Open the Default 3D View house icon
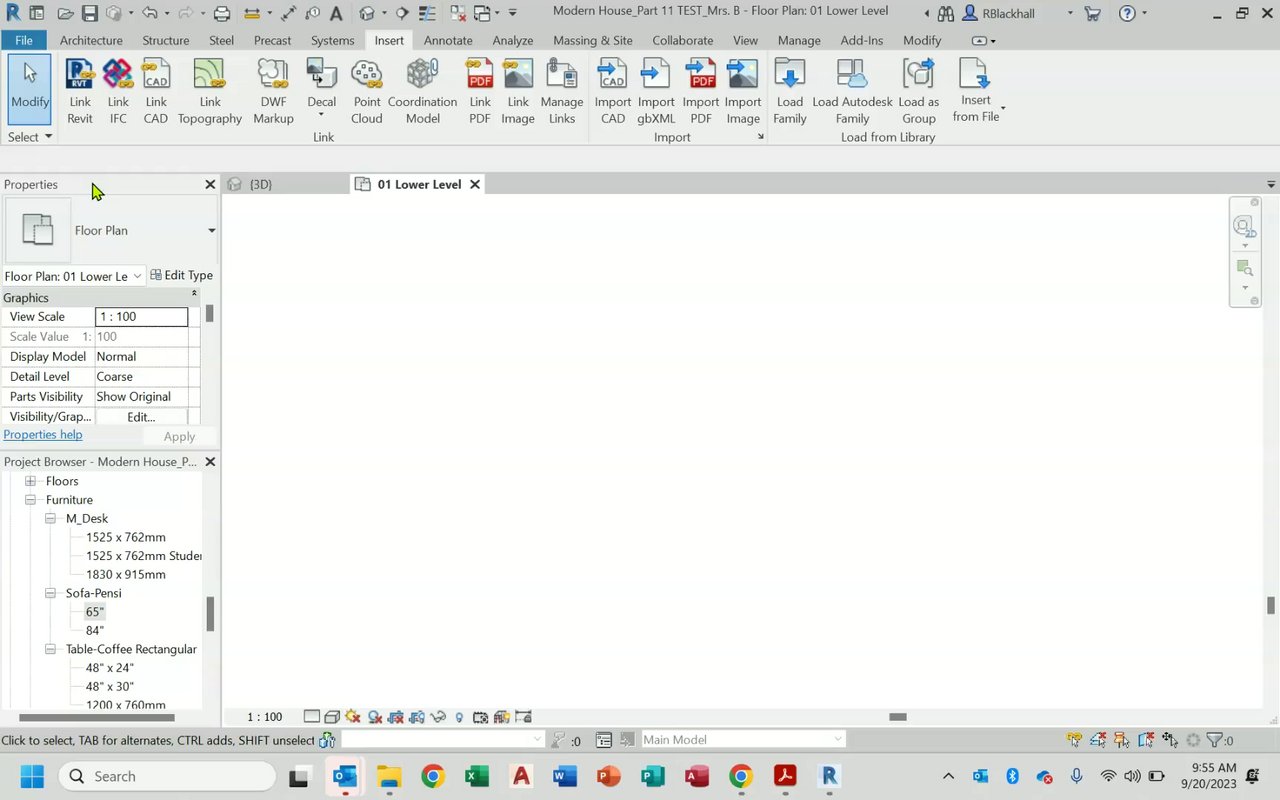Image resolution: width=1280 pixels, height=800 pixels. 367,13
